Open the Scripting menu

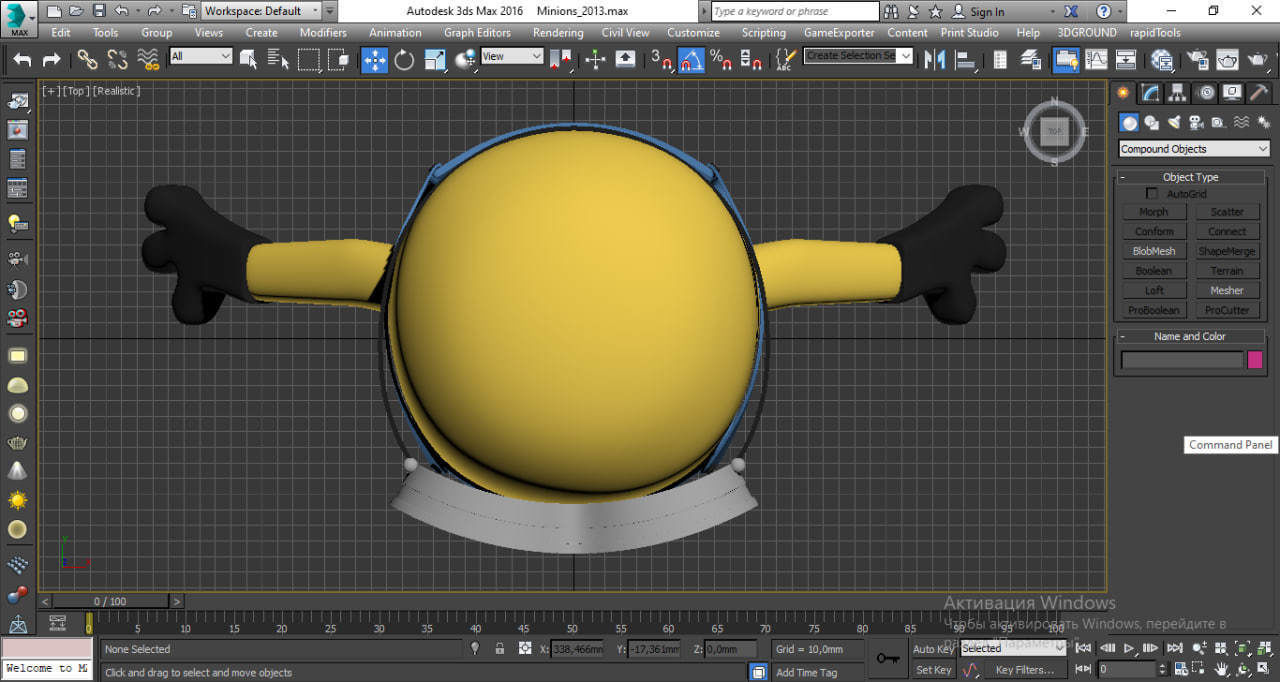pyautogui.click(x=763, y=32)
